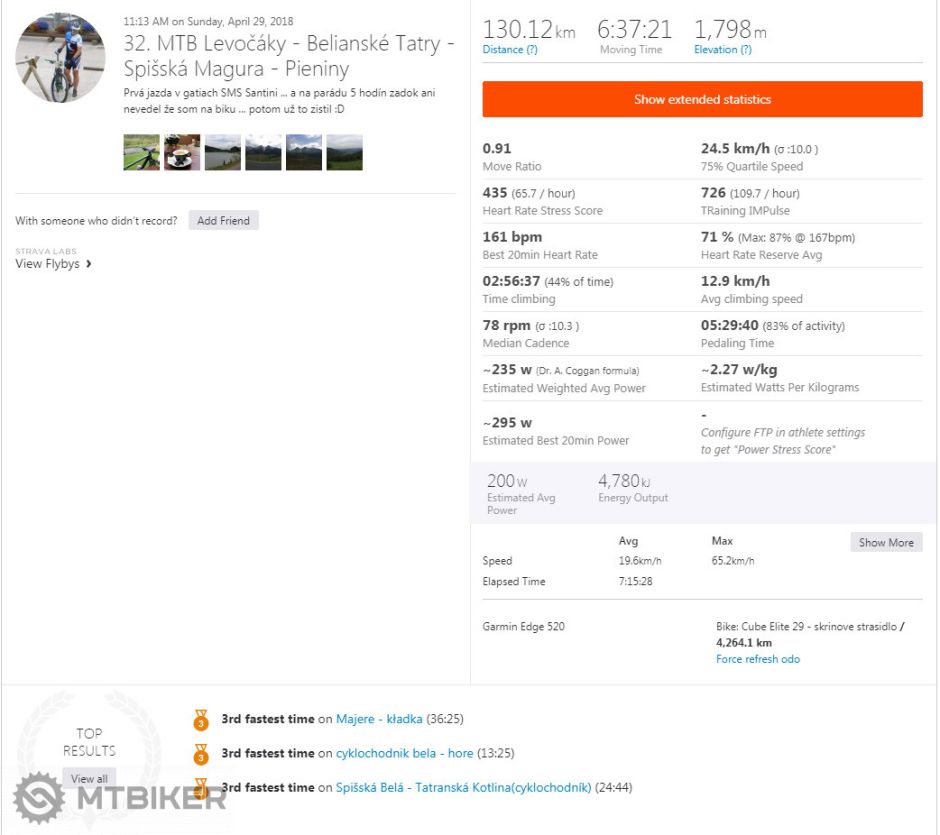Open the Majere - kładka segment link
Image resolution: width=940 pixels, height=835 pixels.
(x=379, y=719)
